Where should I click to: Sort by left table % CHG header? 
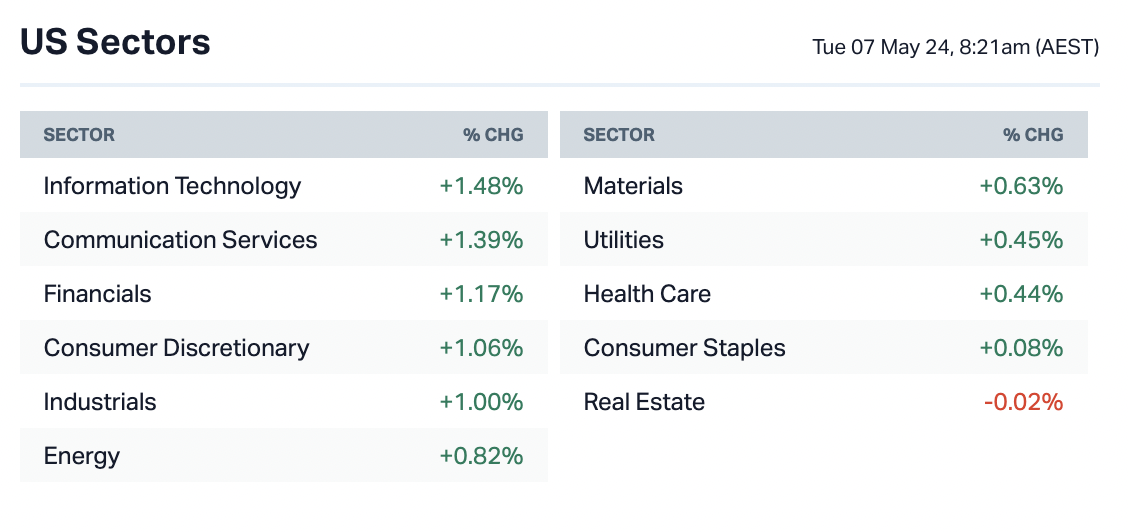pos(493,135)
